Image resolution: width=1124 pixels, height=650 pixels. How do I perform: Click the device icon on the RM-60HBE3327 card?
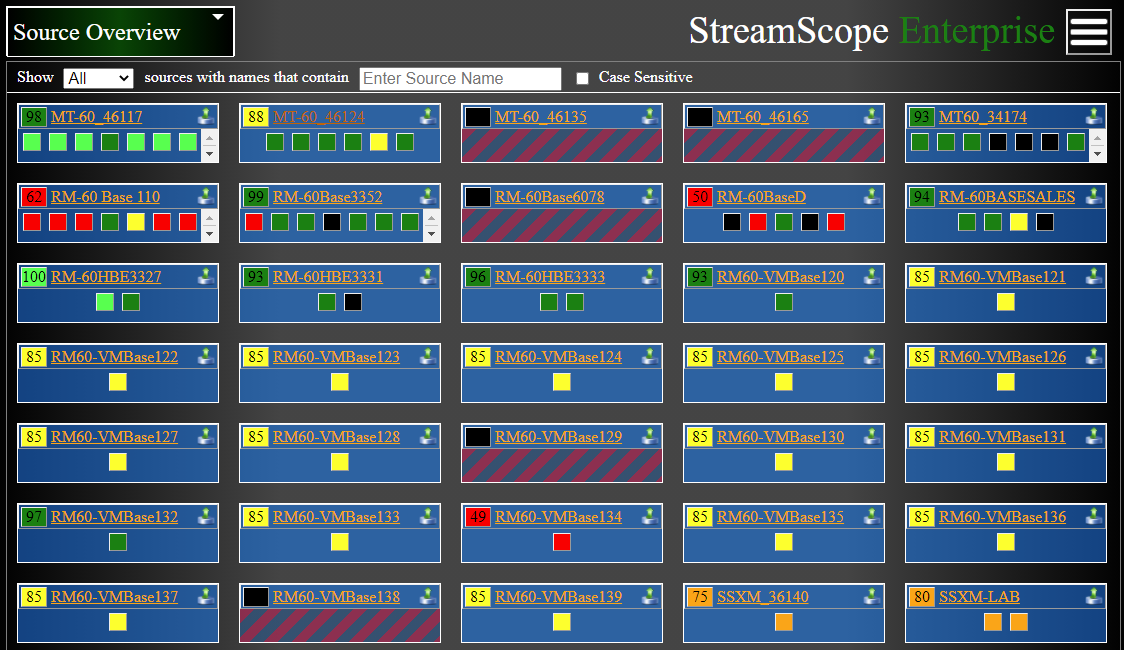click(x=207, y=276)
